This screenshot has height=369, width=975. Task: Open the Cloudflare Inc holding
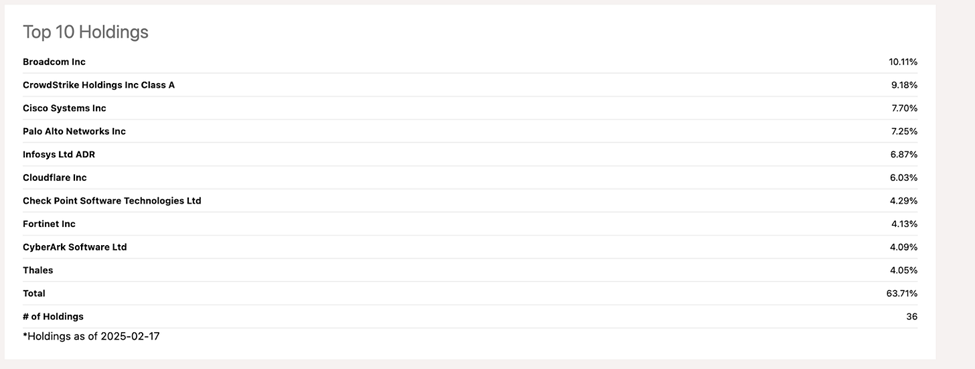coord(55,177)
